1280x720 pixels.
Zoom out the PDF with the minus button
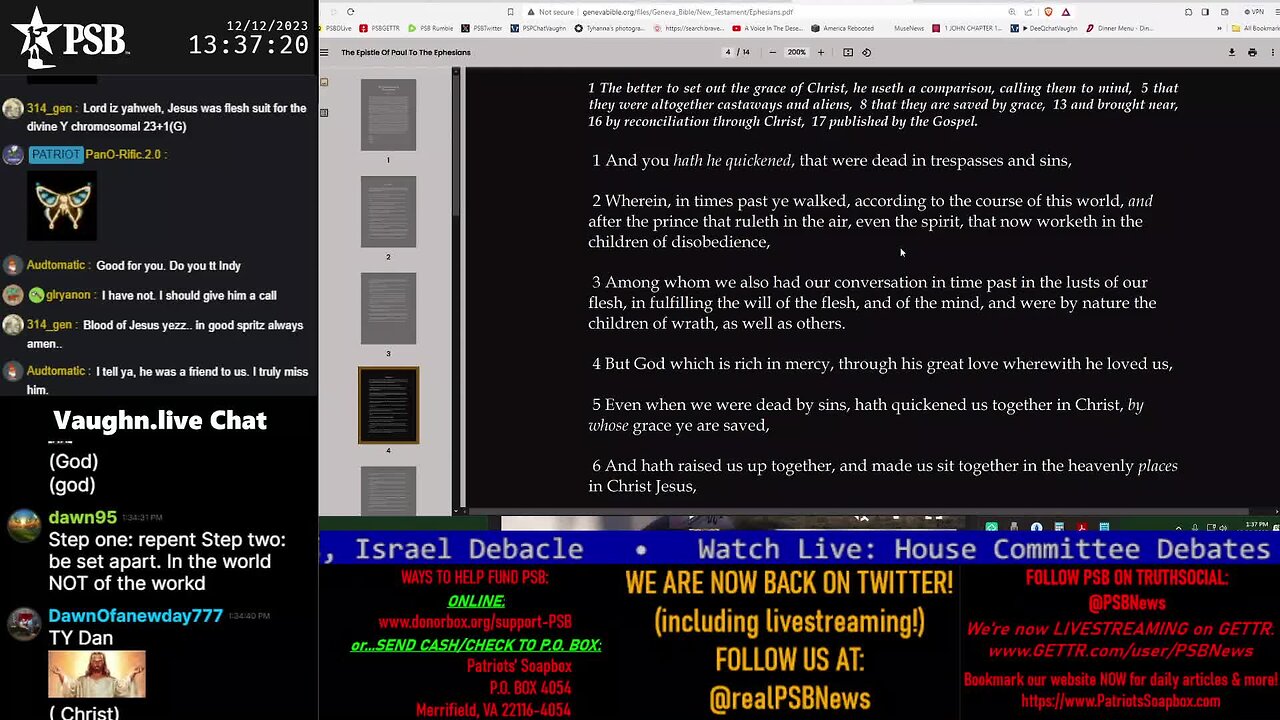[772, 52]
